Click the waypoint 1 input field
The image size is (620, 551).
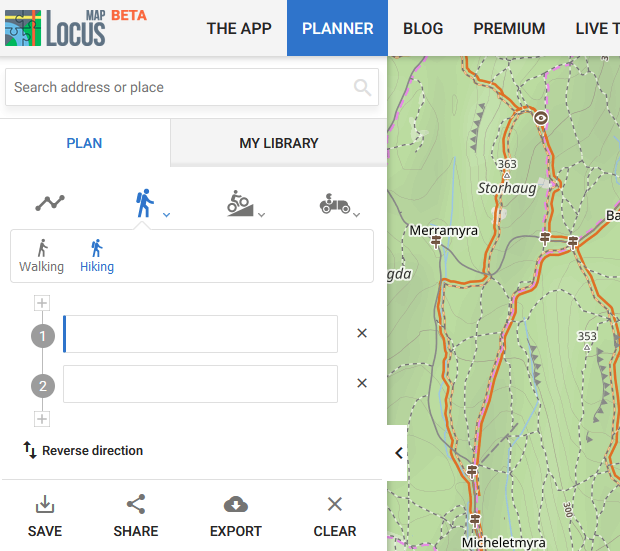(200, 334)
